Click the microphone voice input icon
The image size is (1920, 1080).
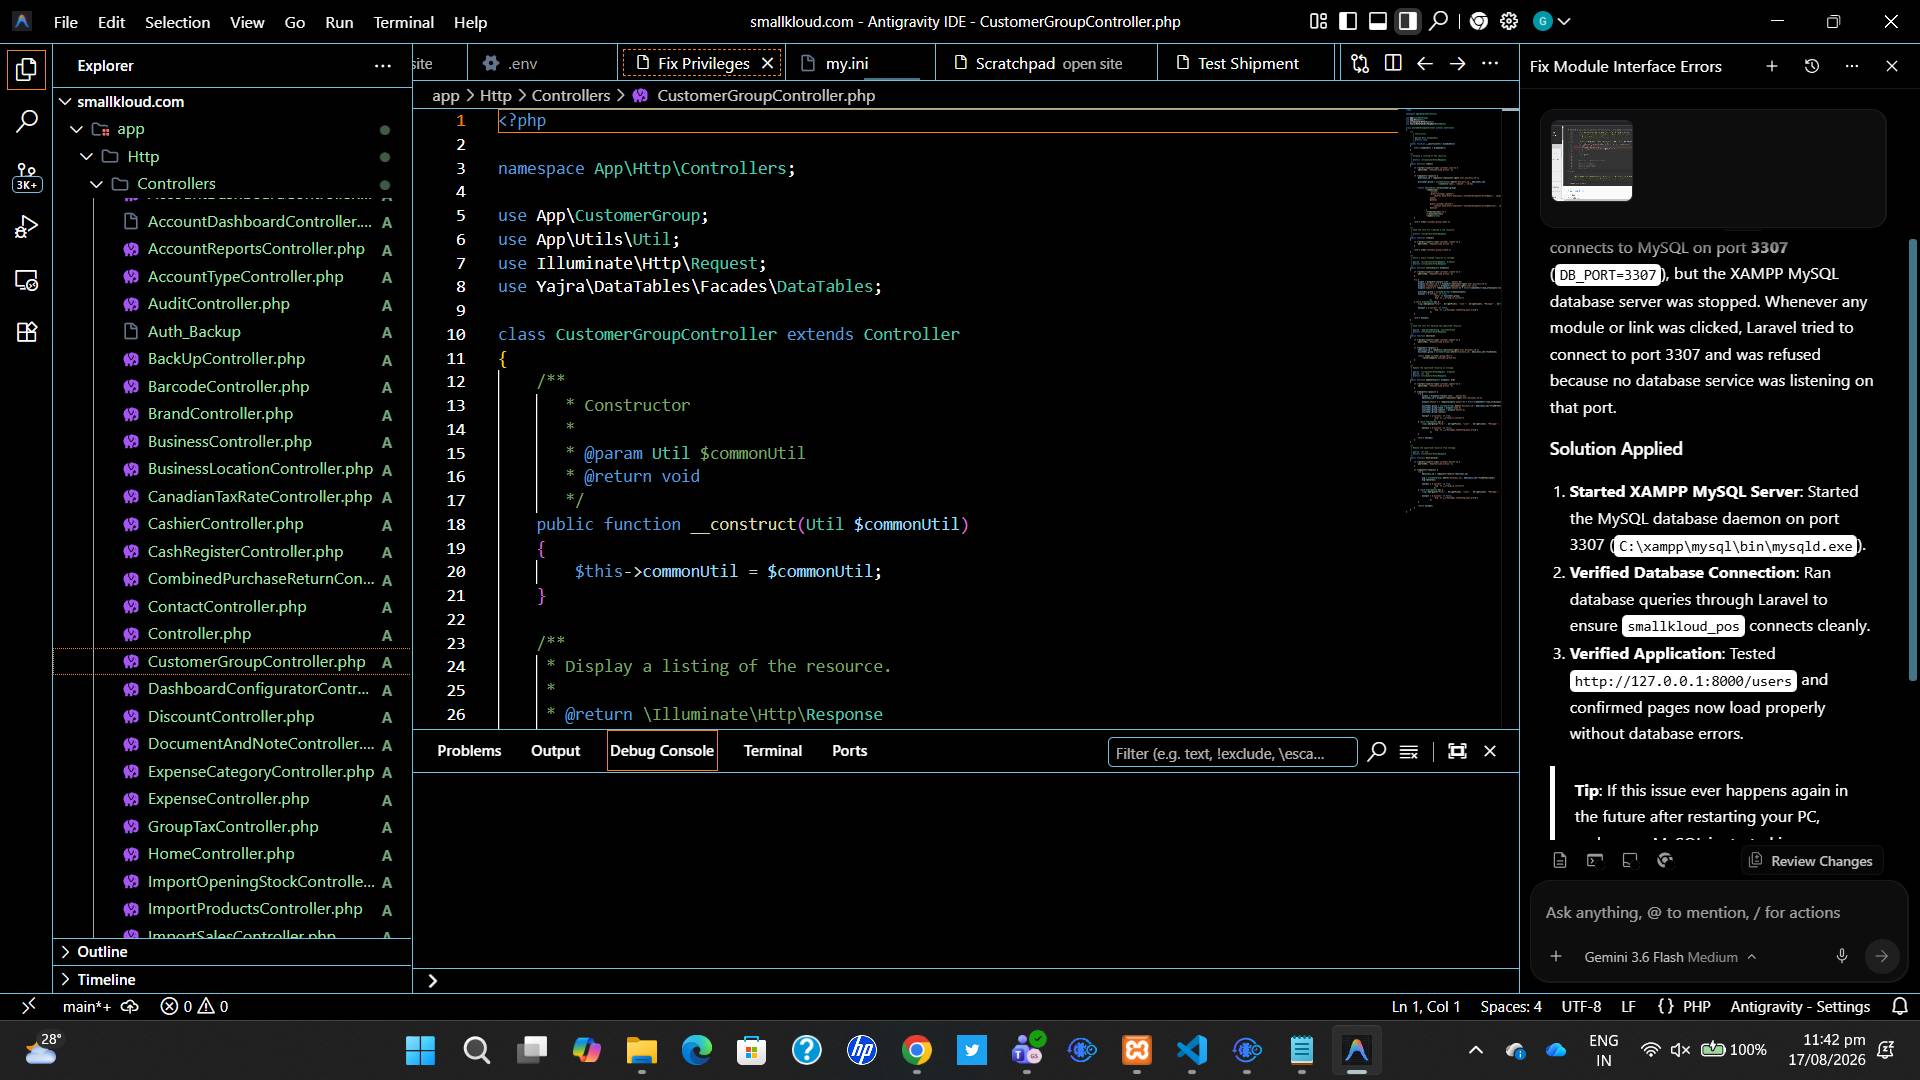tap(1841, 956)
